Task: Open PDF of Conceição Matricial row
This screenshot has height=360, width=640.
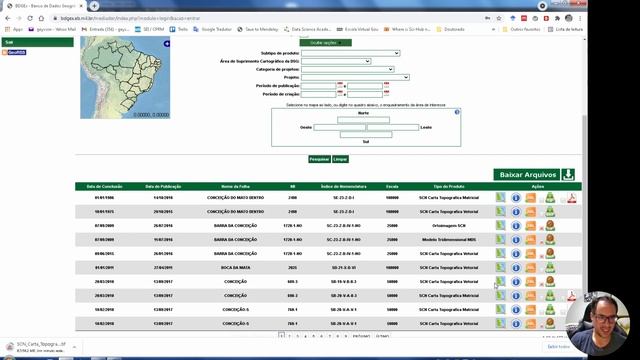Action: (571, 295)
